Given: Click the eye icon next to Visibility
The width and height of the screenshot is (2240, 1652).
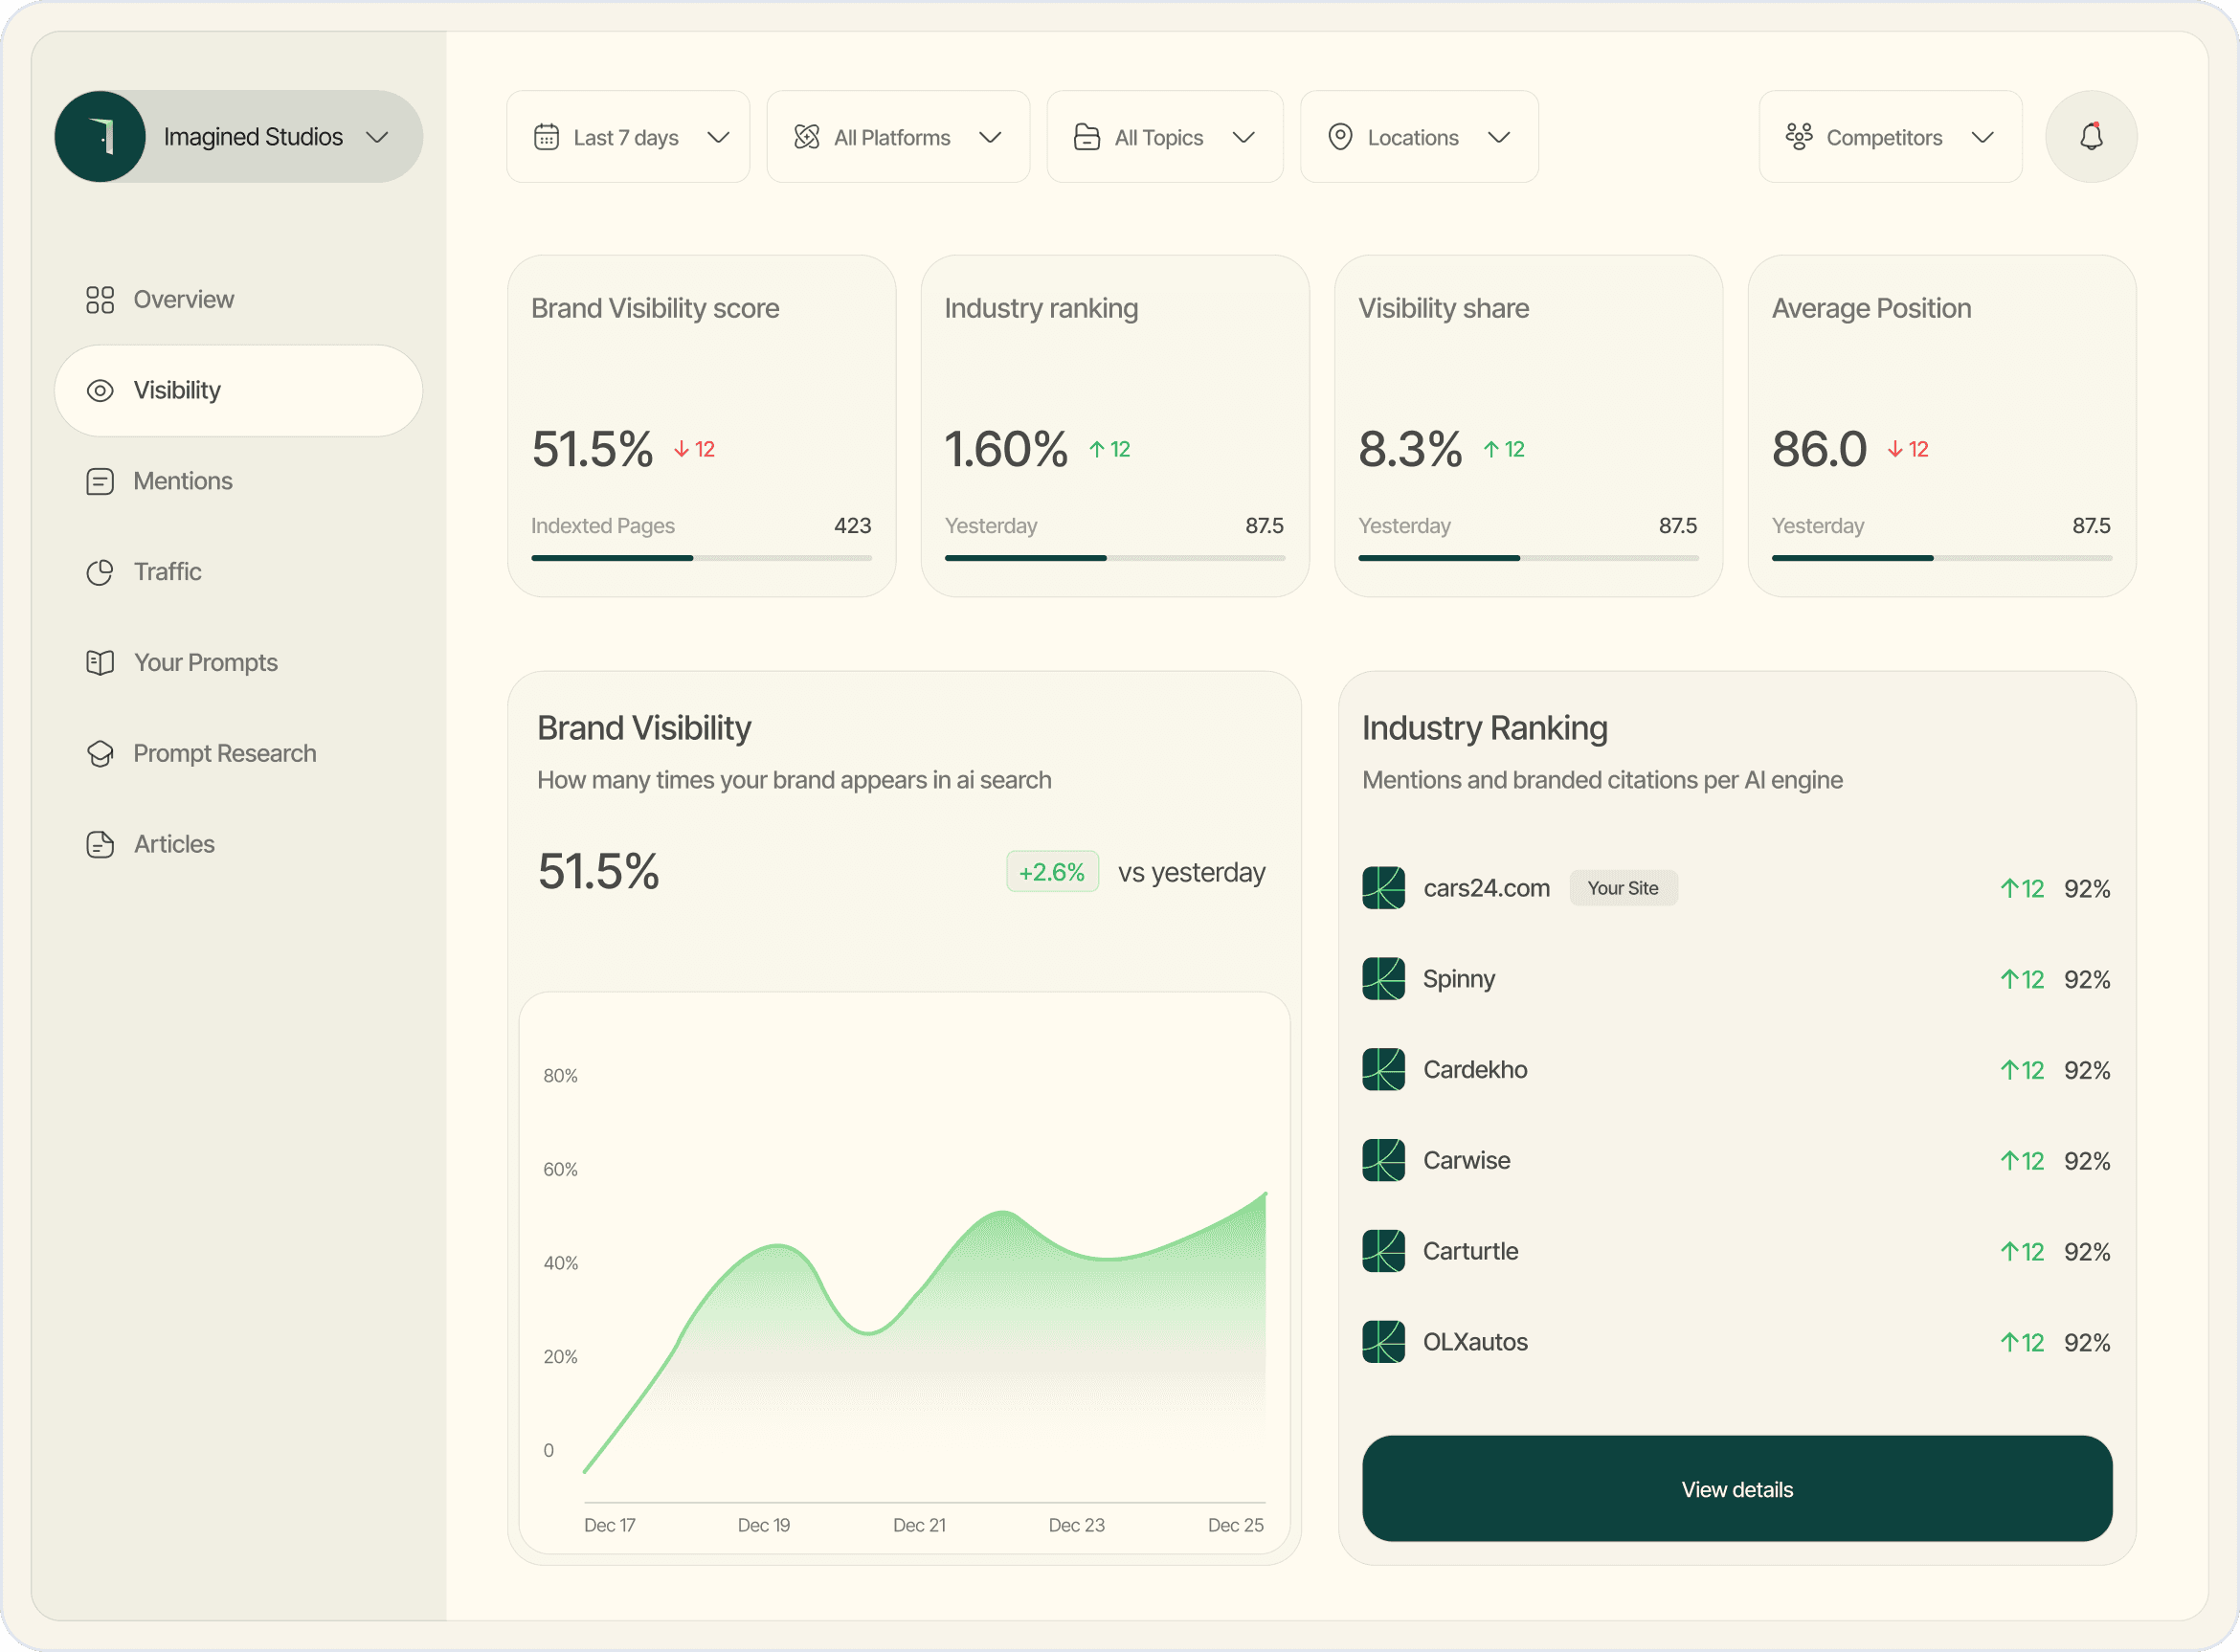Looking at the screenshot, I should pos(100,390).
